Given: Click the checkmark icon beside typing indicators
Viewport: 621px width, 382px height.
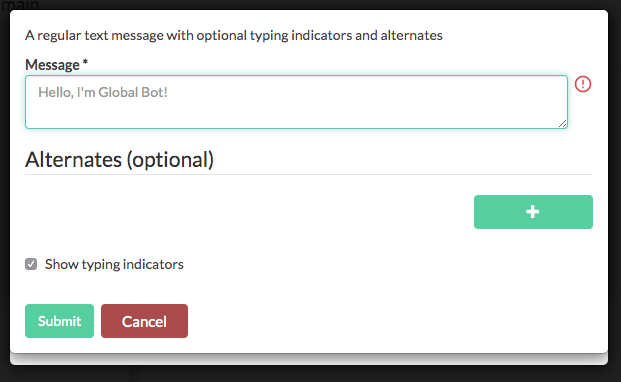Looking at the screenshot, I should (31, 264).
